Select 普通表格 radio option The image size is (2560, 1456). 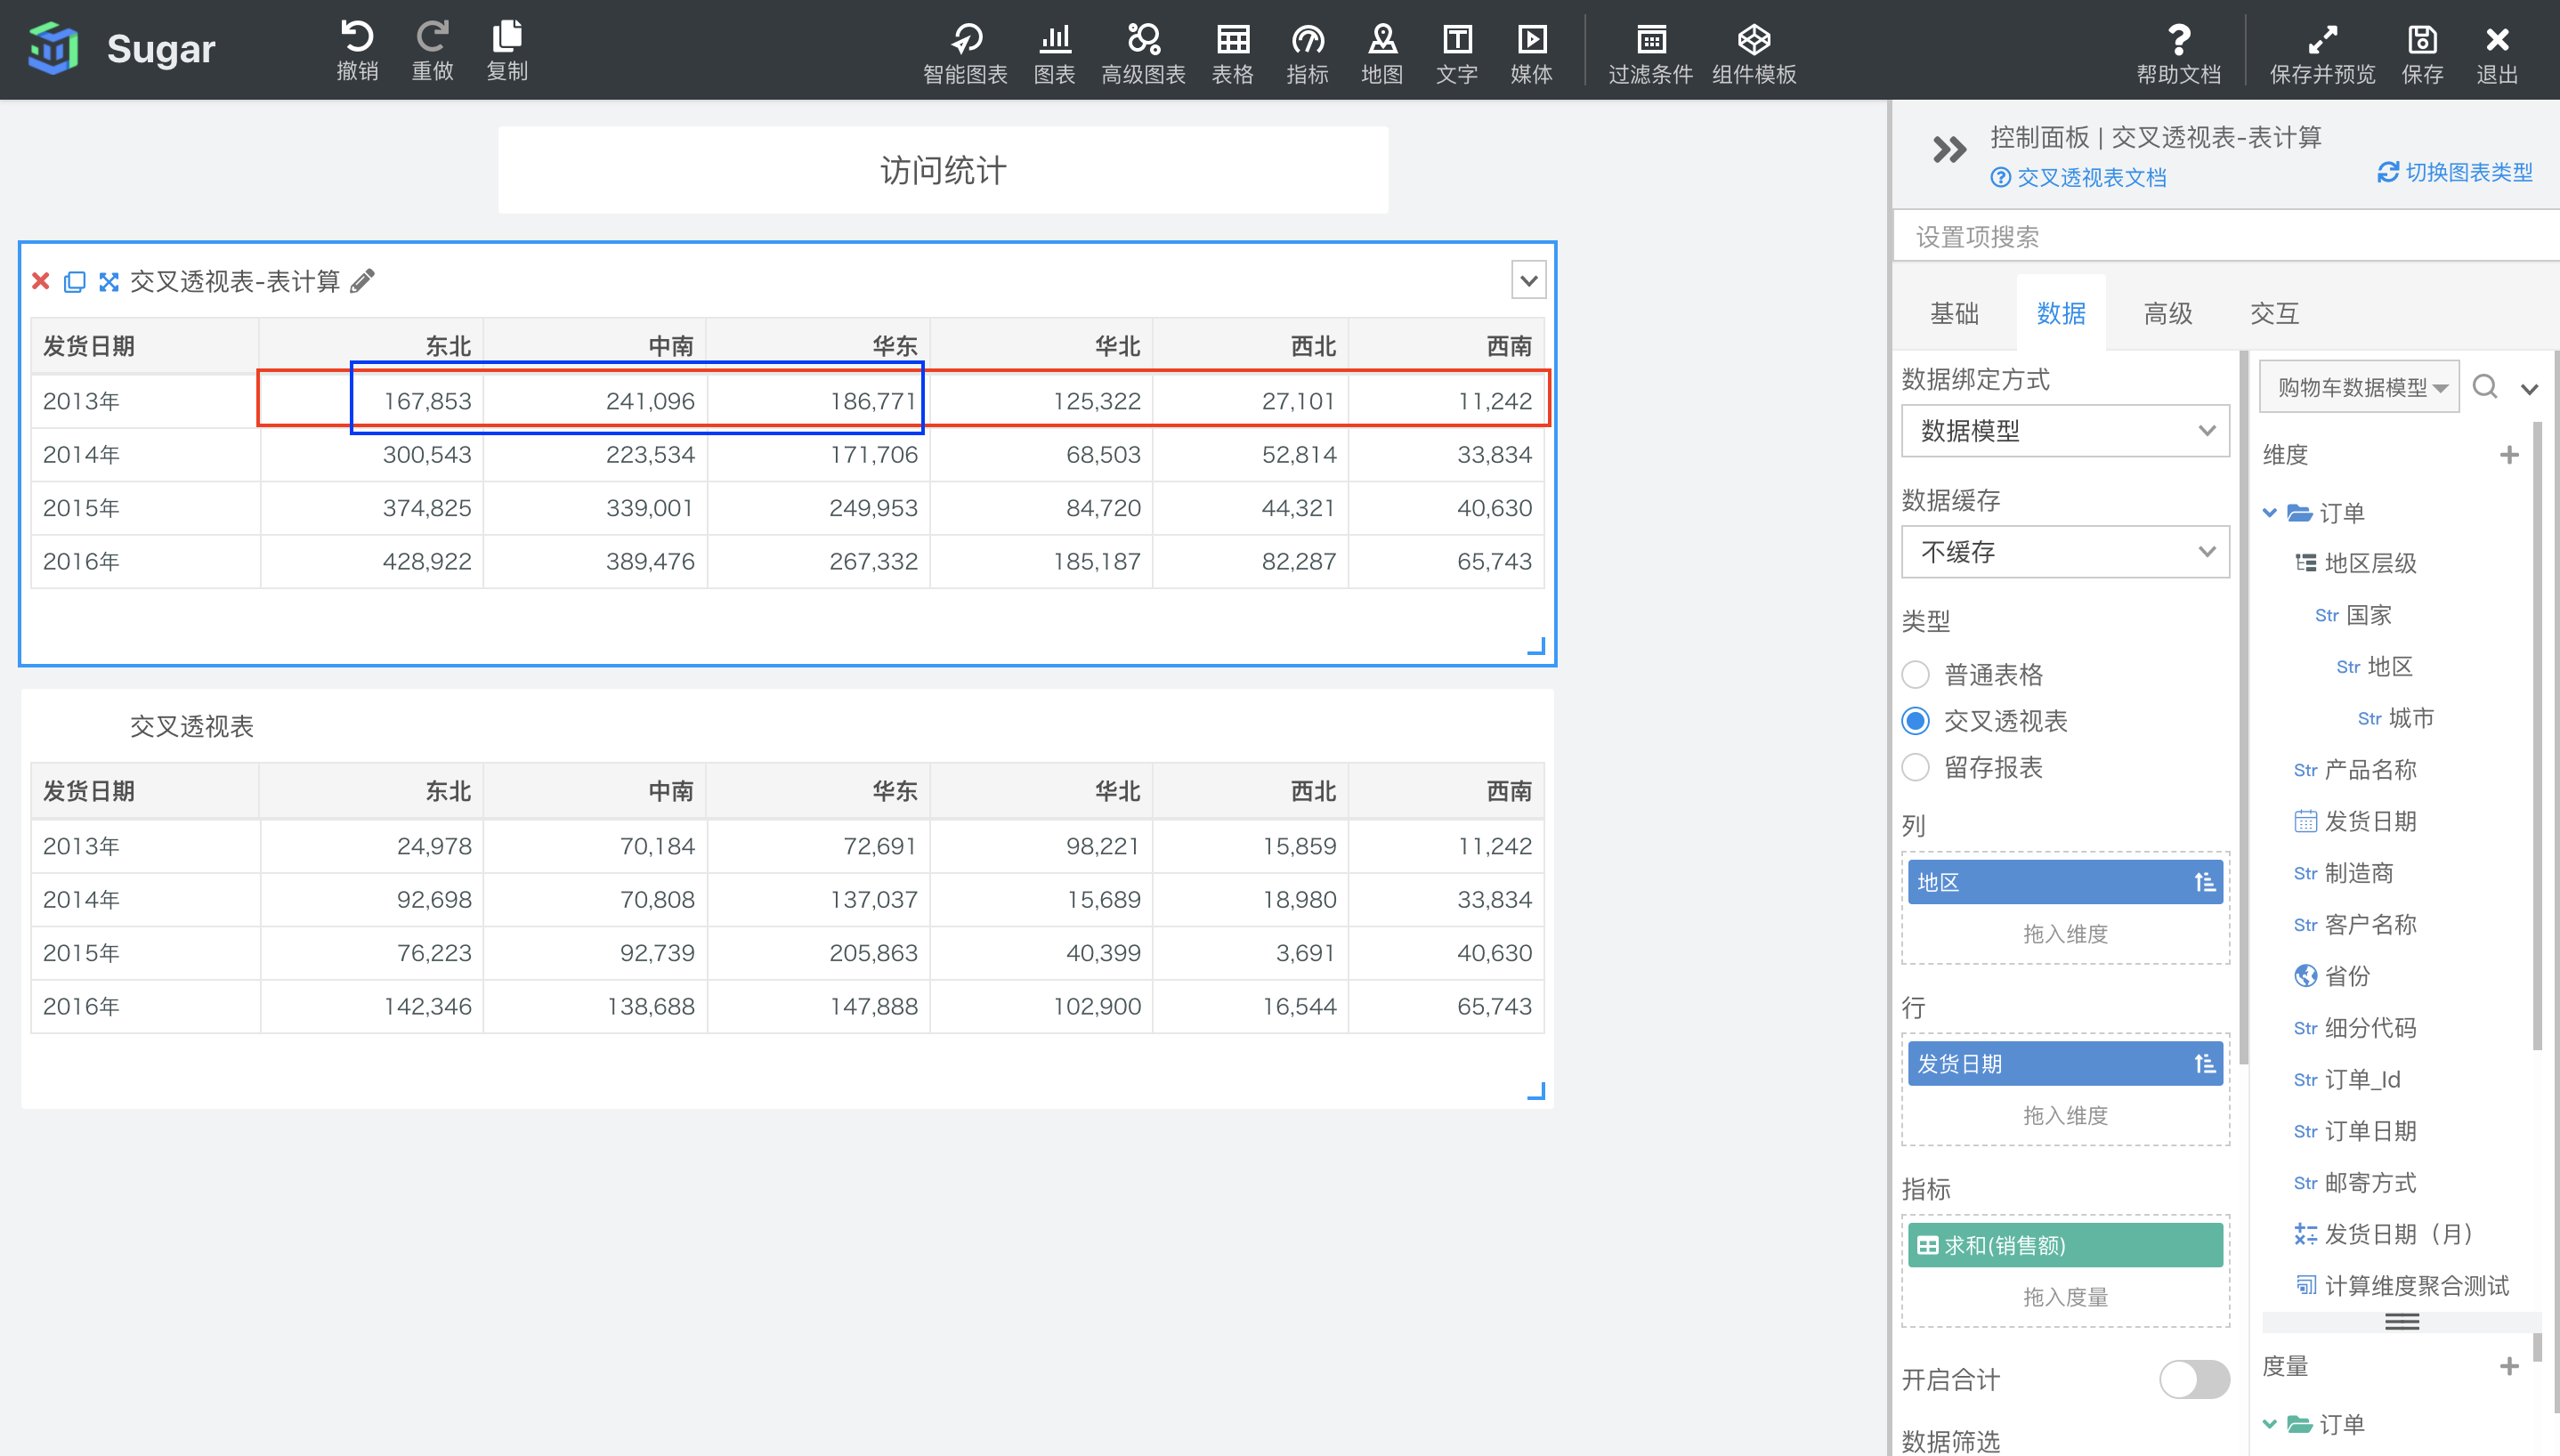[1915, 675]
